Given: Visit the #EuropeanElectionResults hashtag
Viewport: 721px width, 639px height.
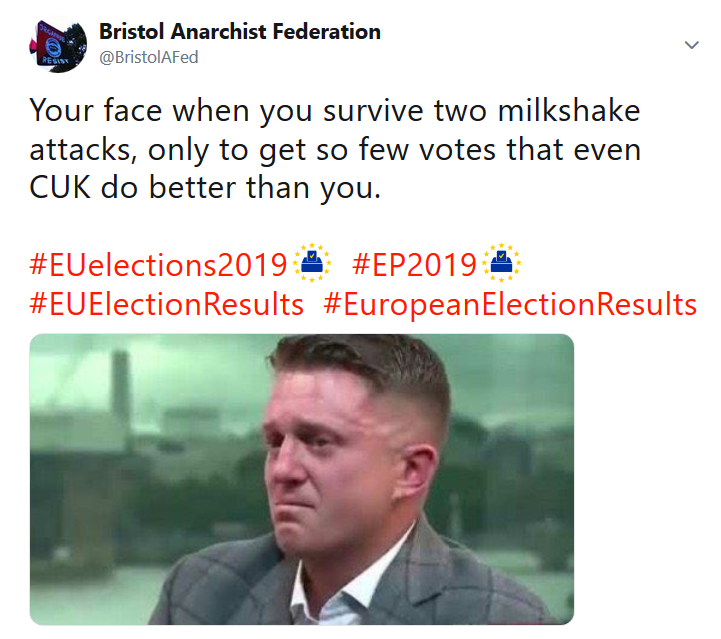Looking at the screenshot, I should (510, 305).
